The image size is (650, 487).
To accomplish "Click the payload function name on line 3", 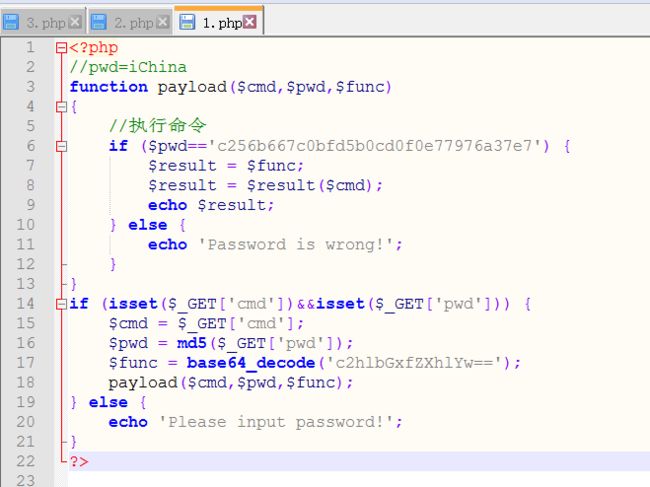I will click(x=192, y=87).
